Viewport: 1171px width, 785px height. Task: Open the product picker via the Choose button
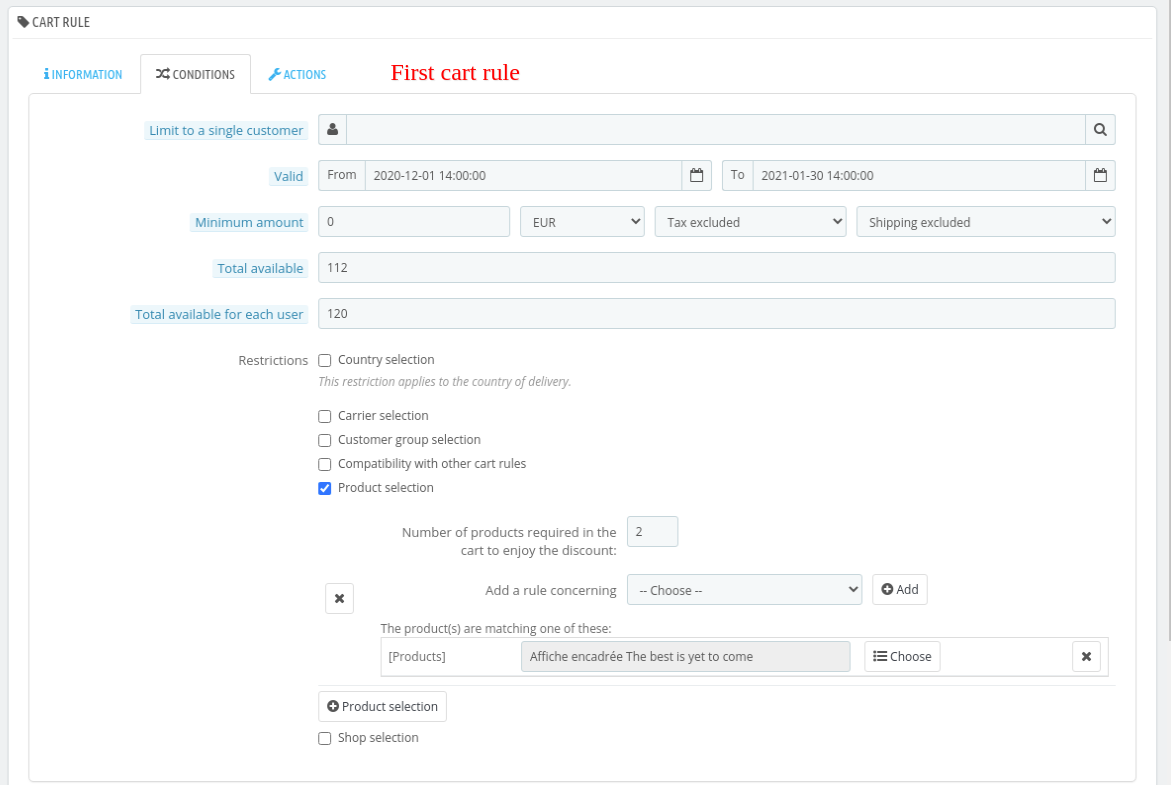point(901,656)
